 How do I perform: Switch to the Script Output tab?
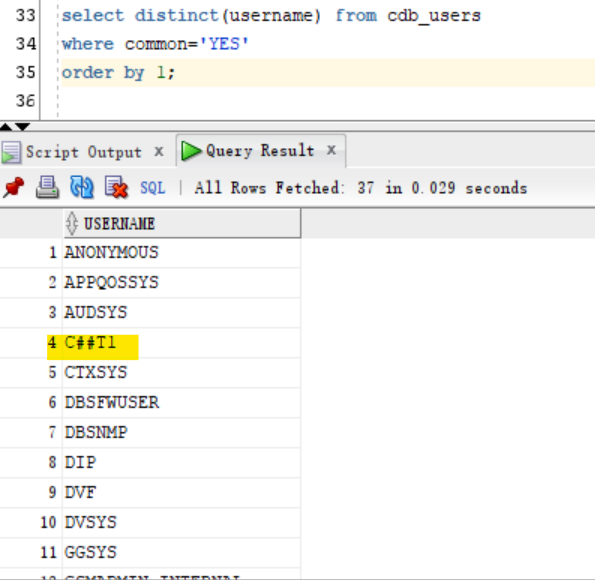click(x=83, y=152)
